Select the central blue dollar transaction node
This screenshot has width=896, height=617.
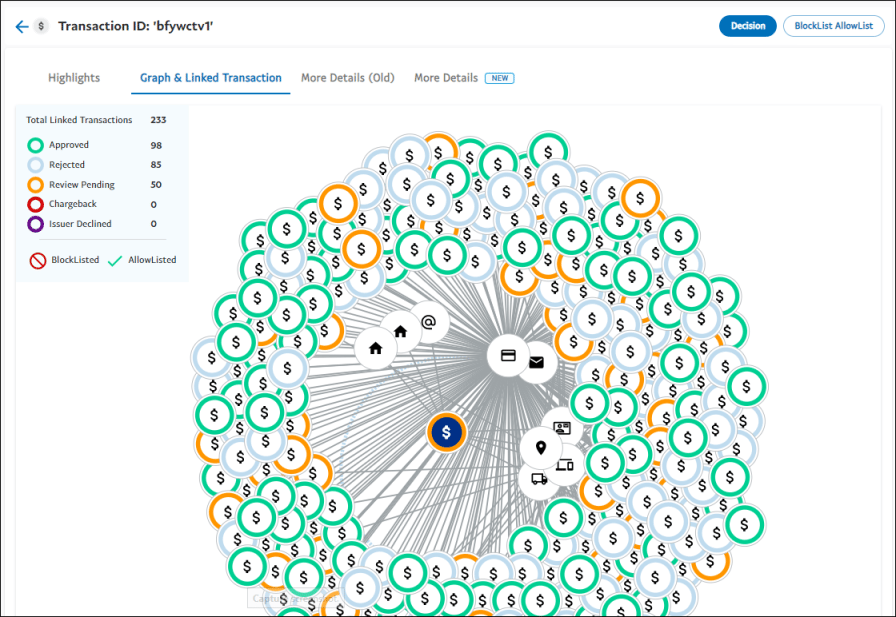tap(447, 432)
